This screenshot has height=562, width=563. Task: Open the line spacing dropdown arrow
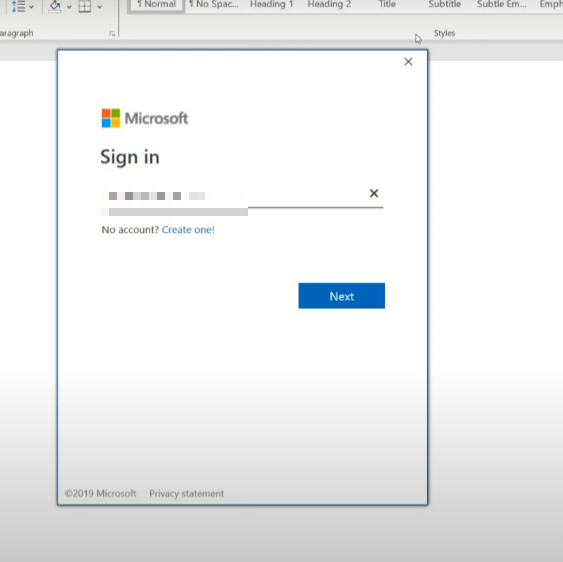(x=32, y=6)
